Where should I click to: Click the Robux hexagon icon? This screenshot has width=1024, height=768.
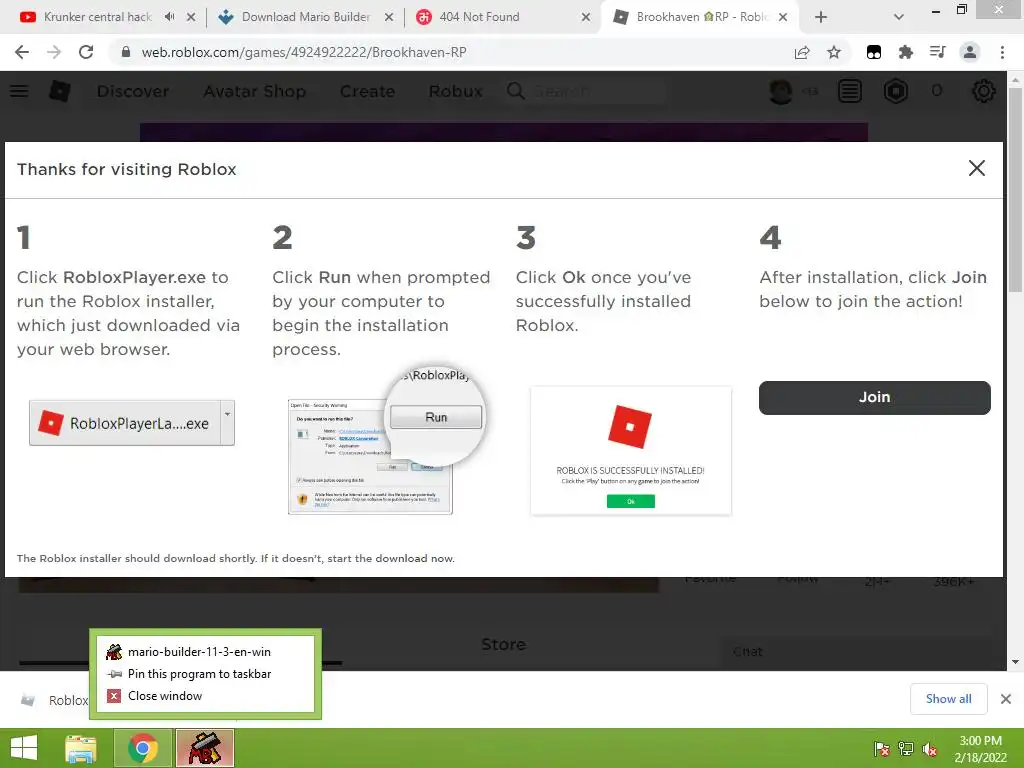[x=895, y=91]
